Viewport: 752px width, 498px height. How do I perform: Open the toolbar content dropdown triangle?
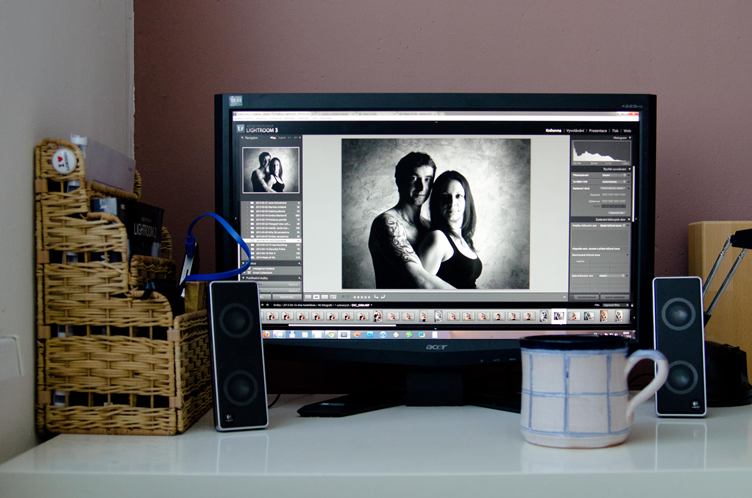pos(564,297)
